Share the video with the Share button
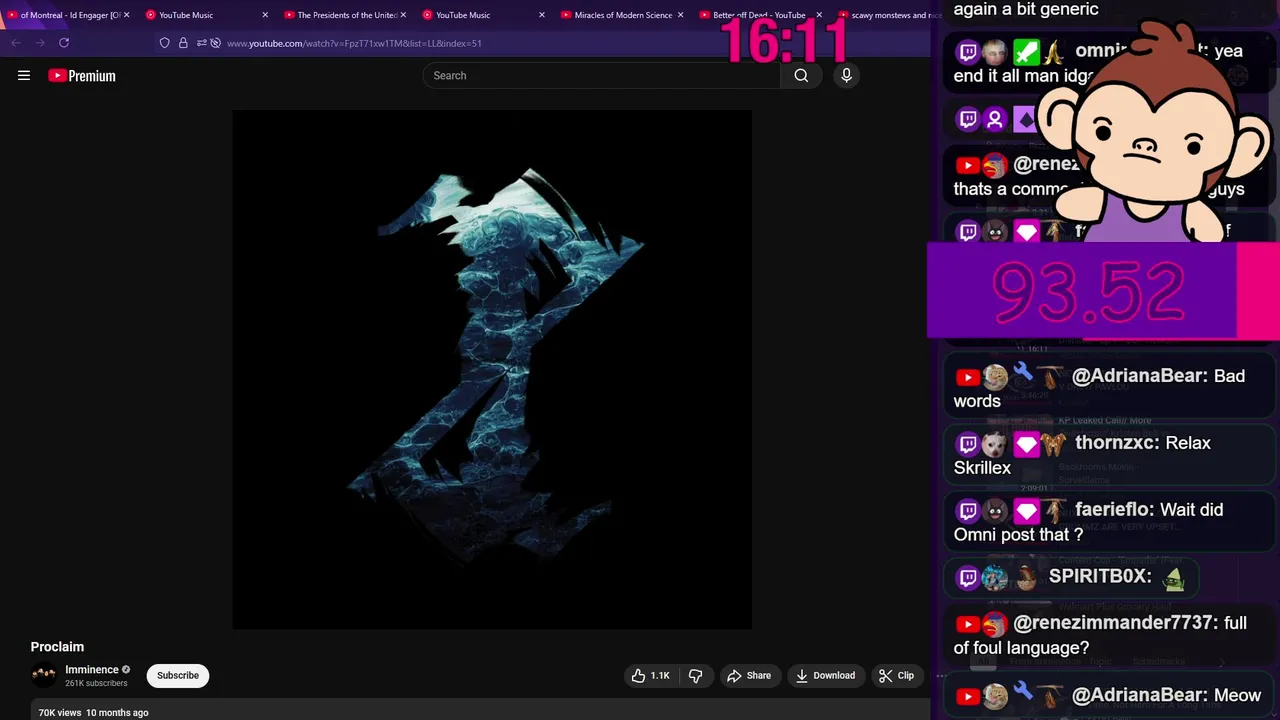 749,676
